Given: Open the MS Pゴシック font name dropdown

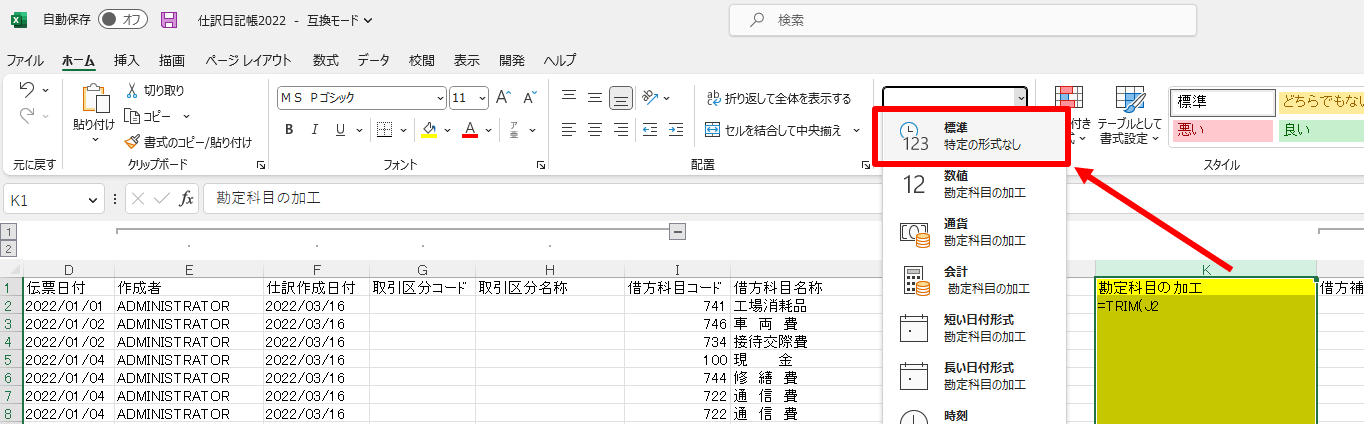Looking at the screenshot, I should coord(440,98).
